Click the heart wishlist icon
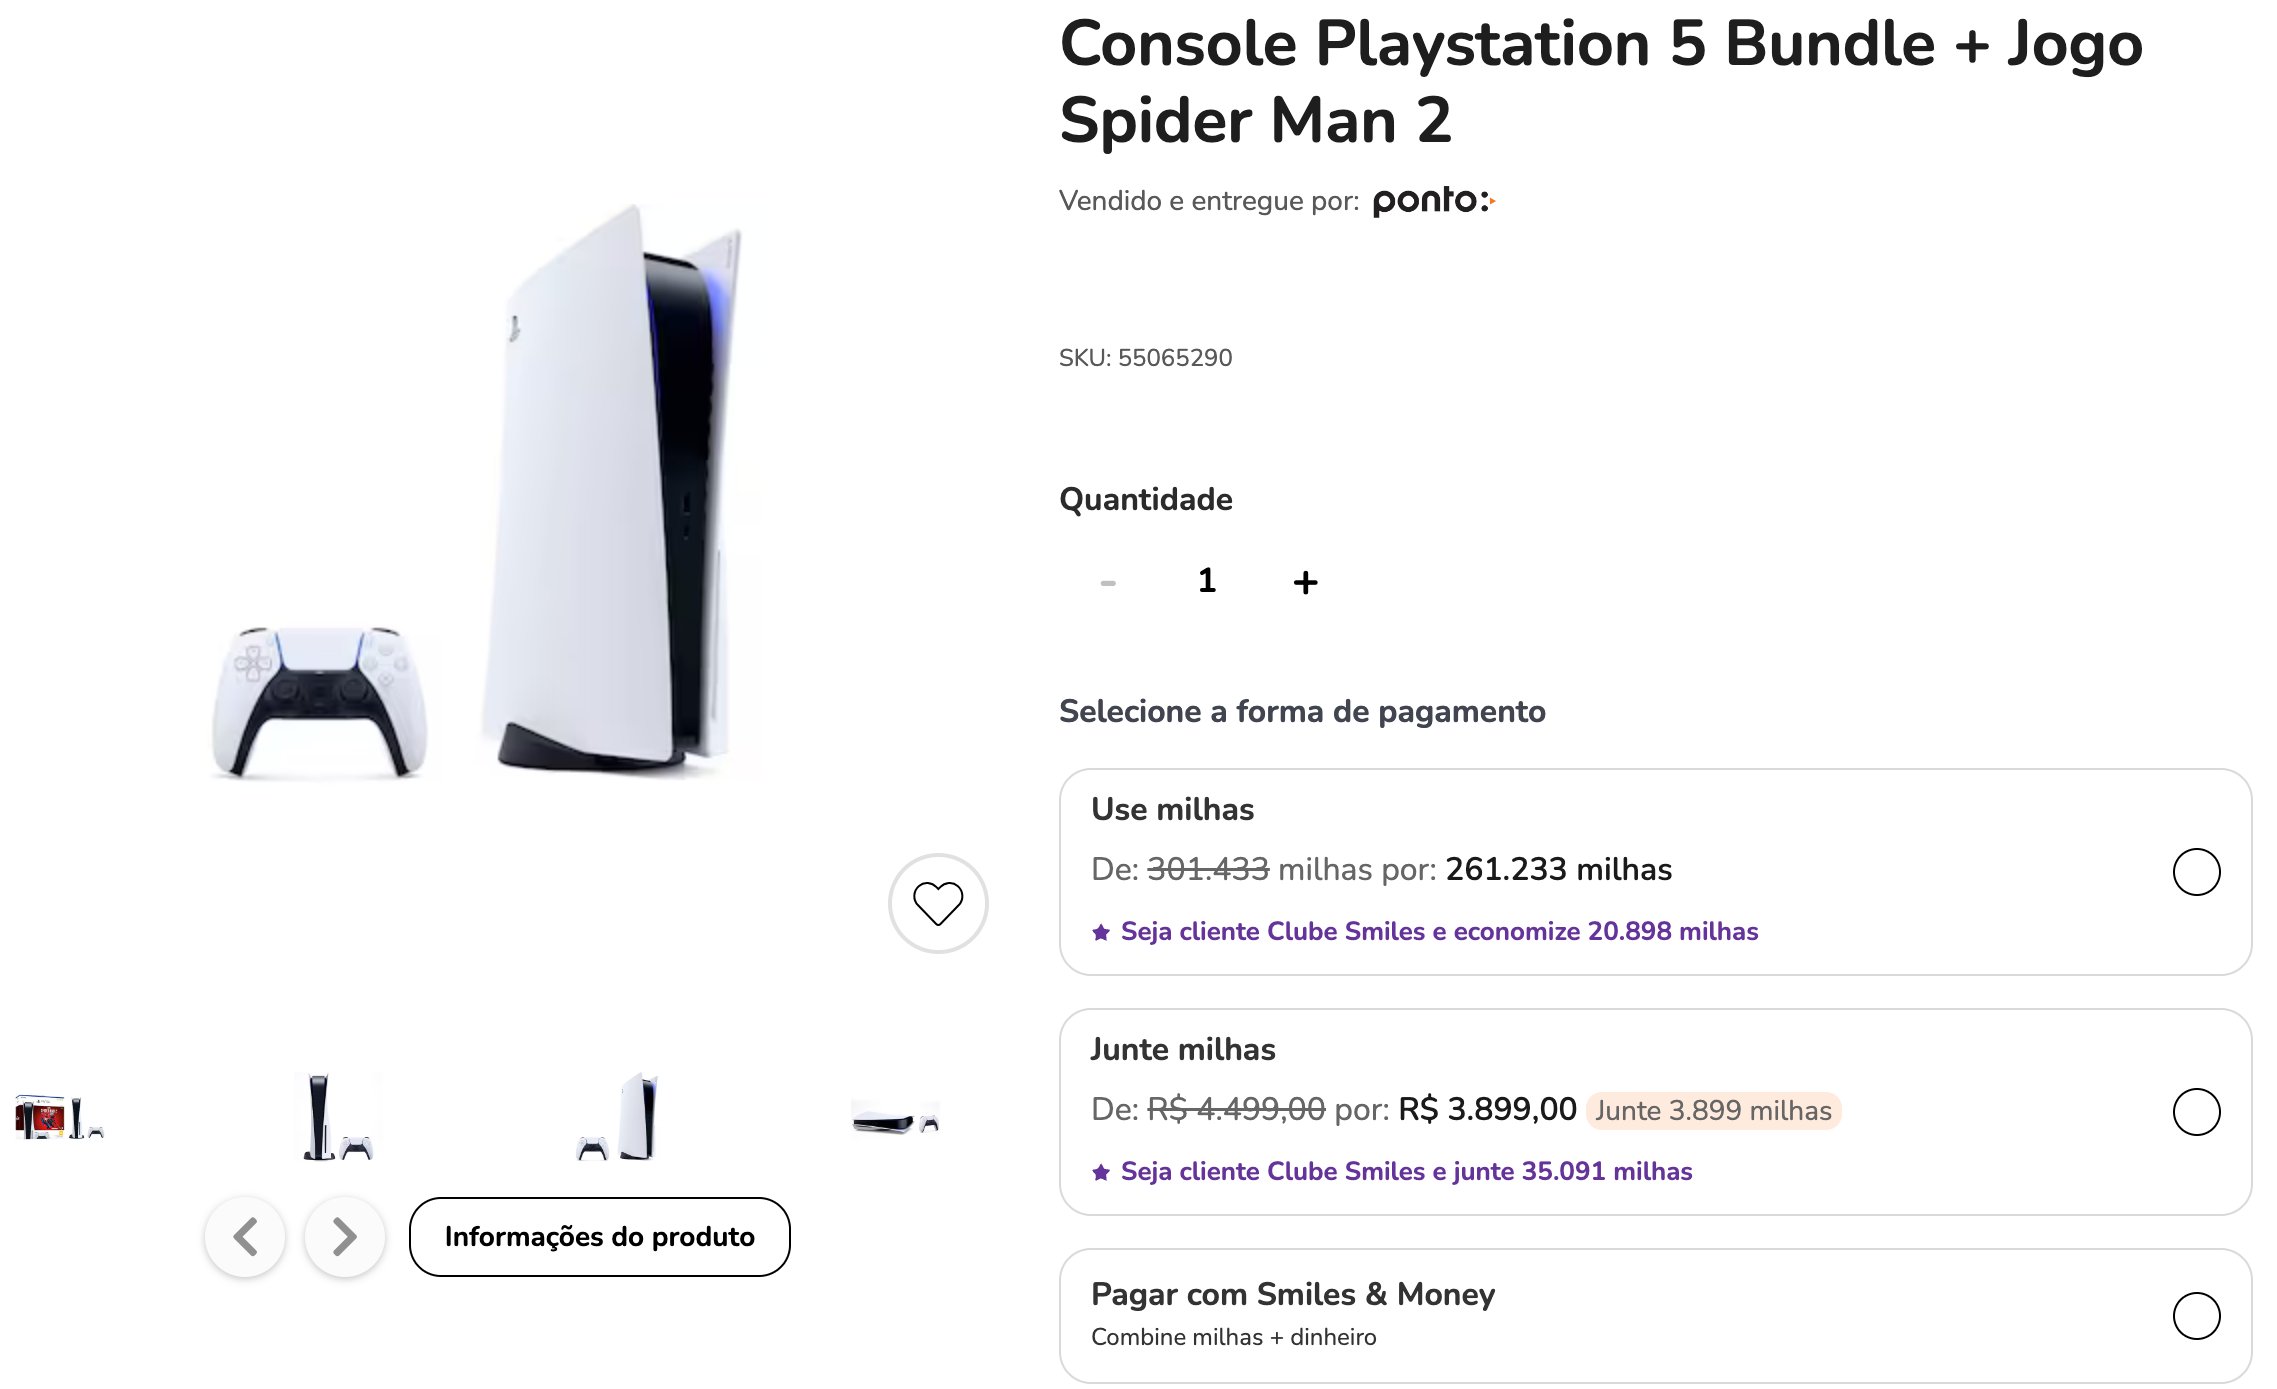Image resolution: width=2277 pixels, height=1389 pixels. point(937,903)
